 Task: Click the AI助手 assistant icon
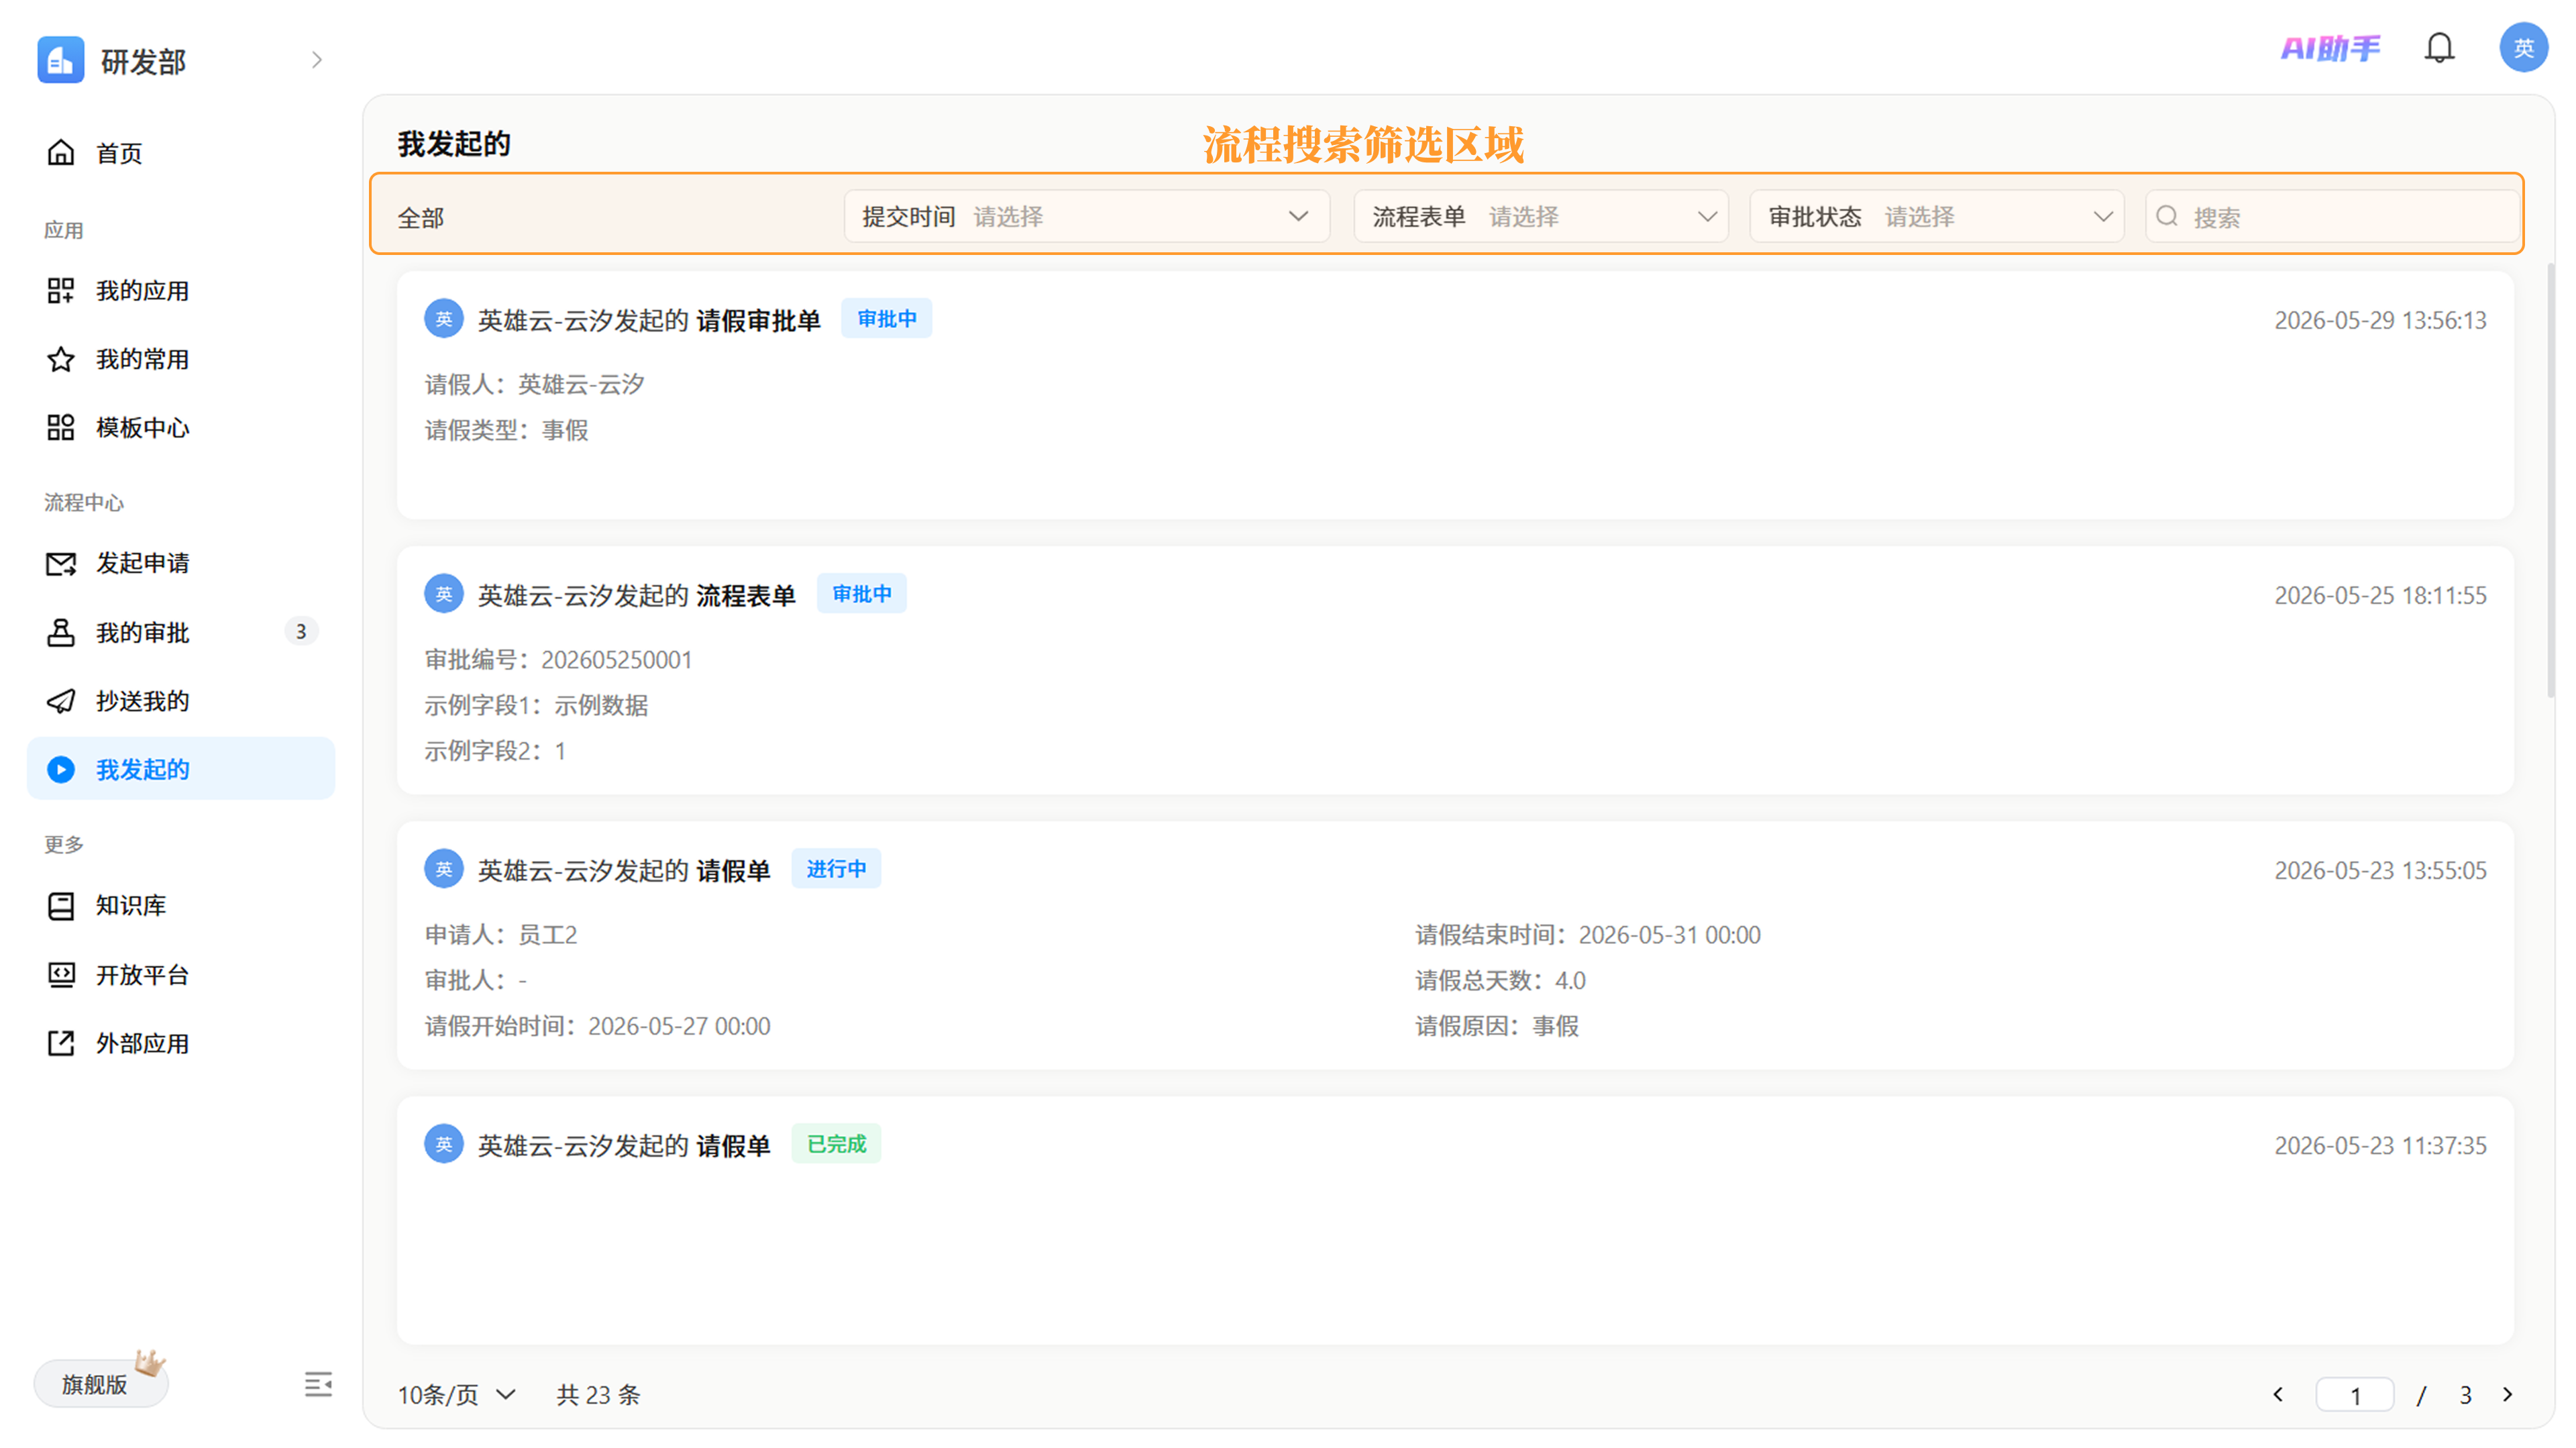(x=2331, y=47)
